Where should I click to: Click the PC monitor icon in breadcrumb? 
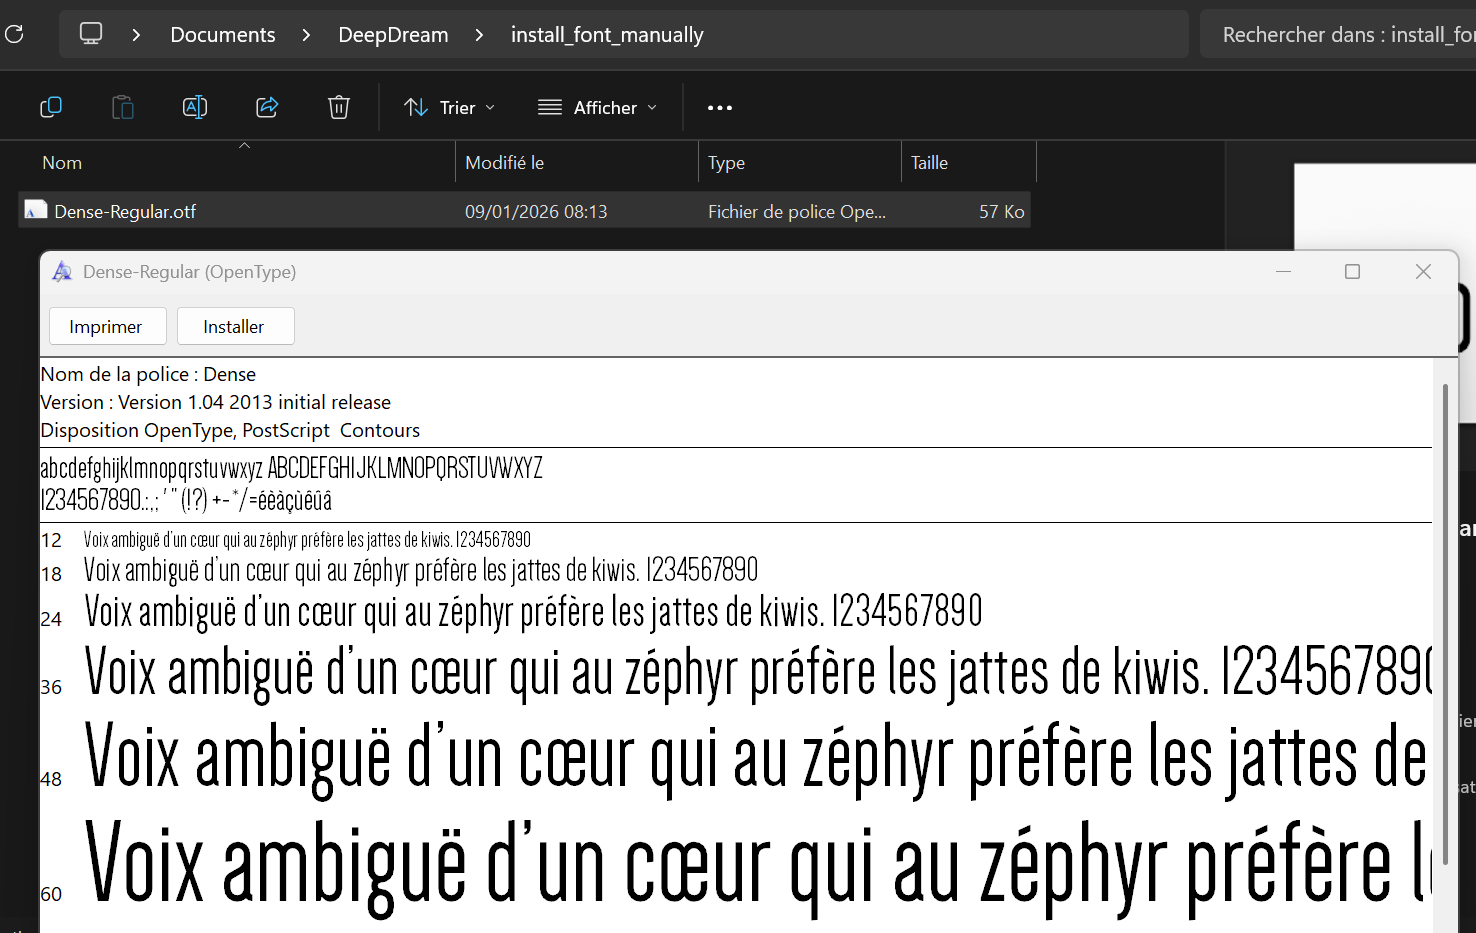point(91,34)
